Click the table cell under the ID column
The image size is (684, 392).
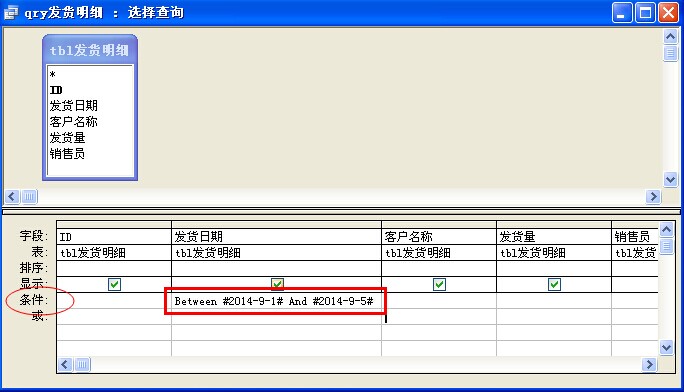(x=114, y=253)
